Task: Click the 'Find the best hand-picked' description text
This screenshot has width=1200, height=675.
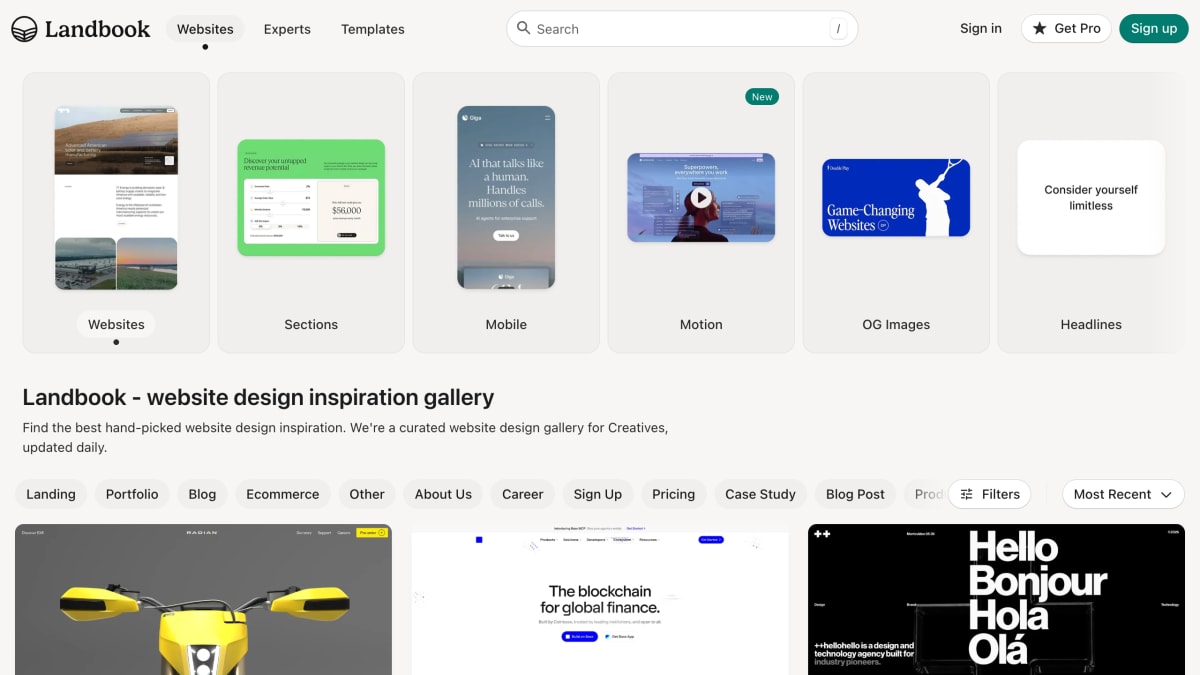Action: click(x=345, y=437)
